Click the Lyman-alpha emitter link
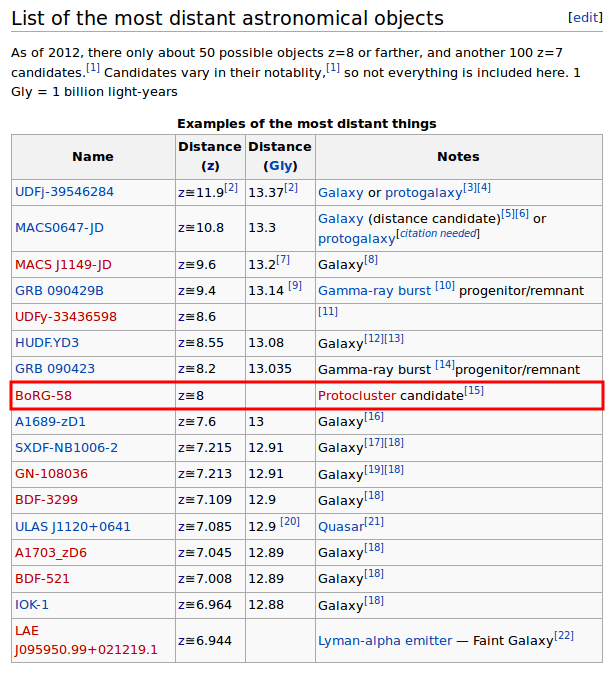 [x=385, y=641]
